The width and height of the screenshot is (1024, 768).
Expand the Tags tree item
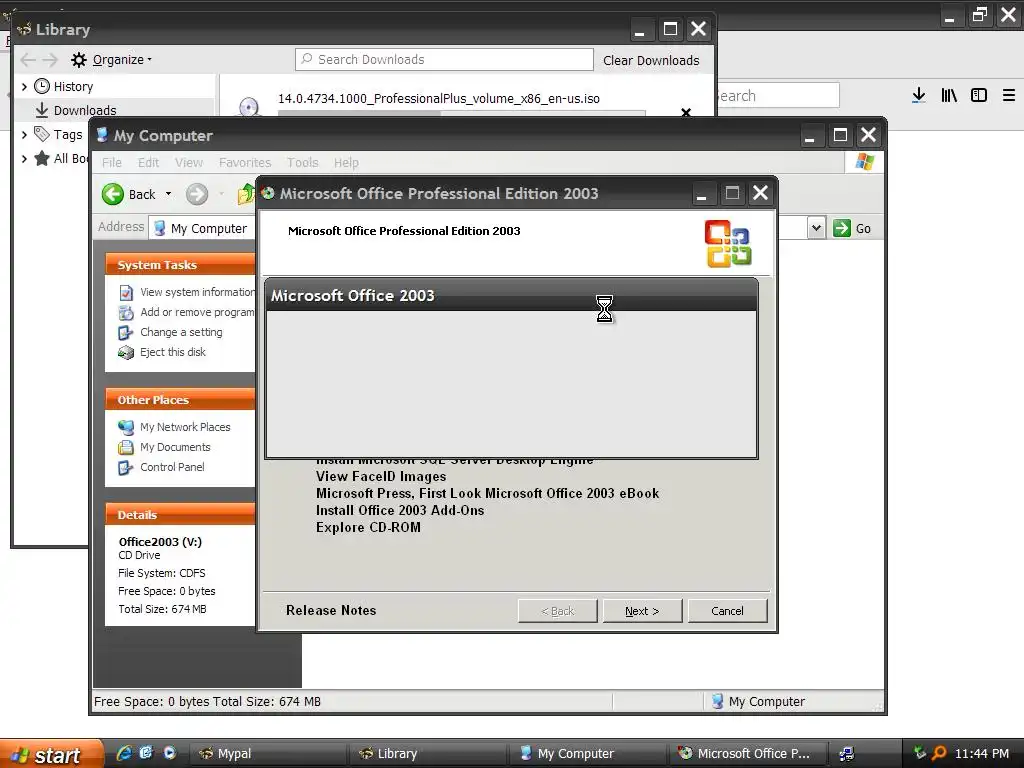point(24,135)
